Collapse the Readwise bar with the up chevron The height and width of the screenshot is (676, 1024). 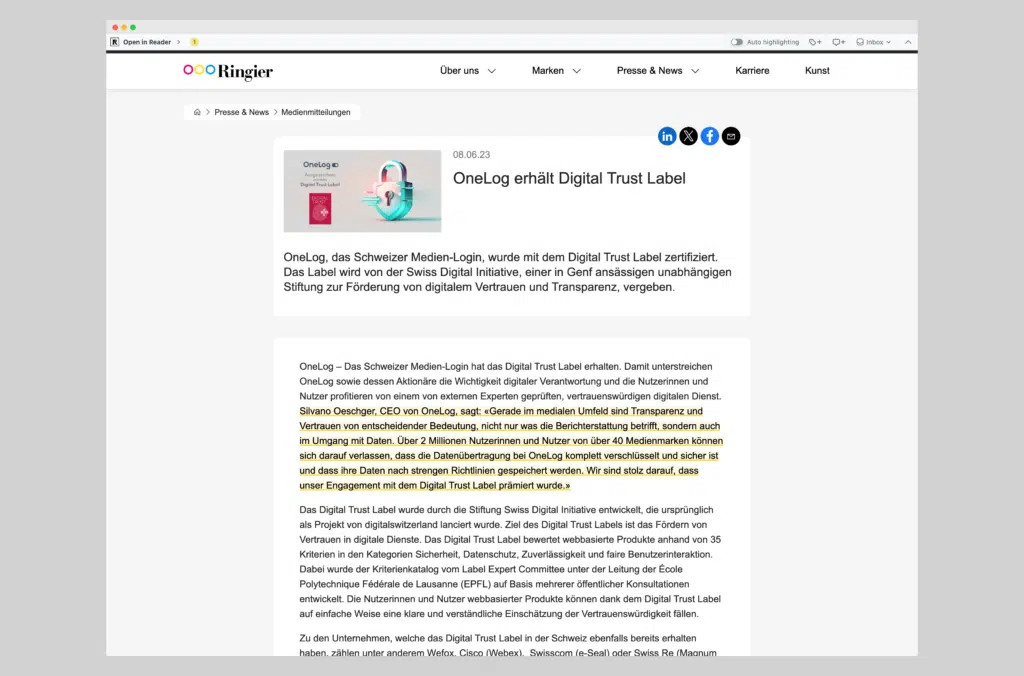click(x=908, y=42)
